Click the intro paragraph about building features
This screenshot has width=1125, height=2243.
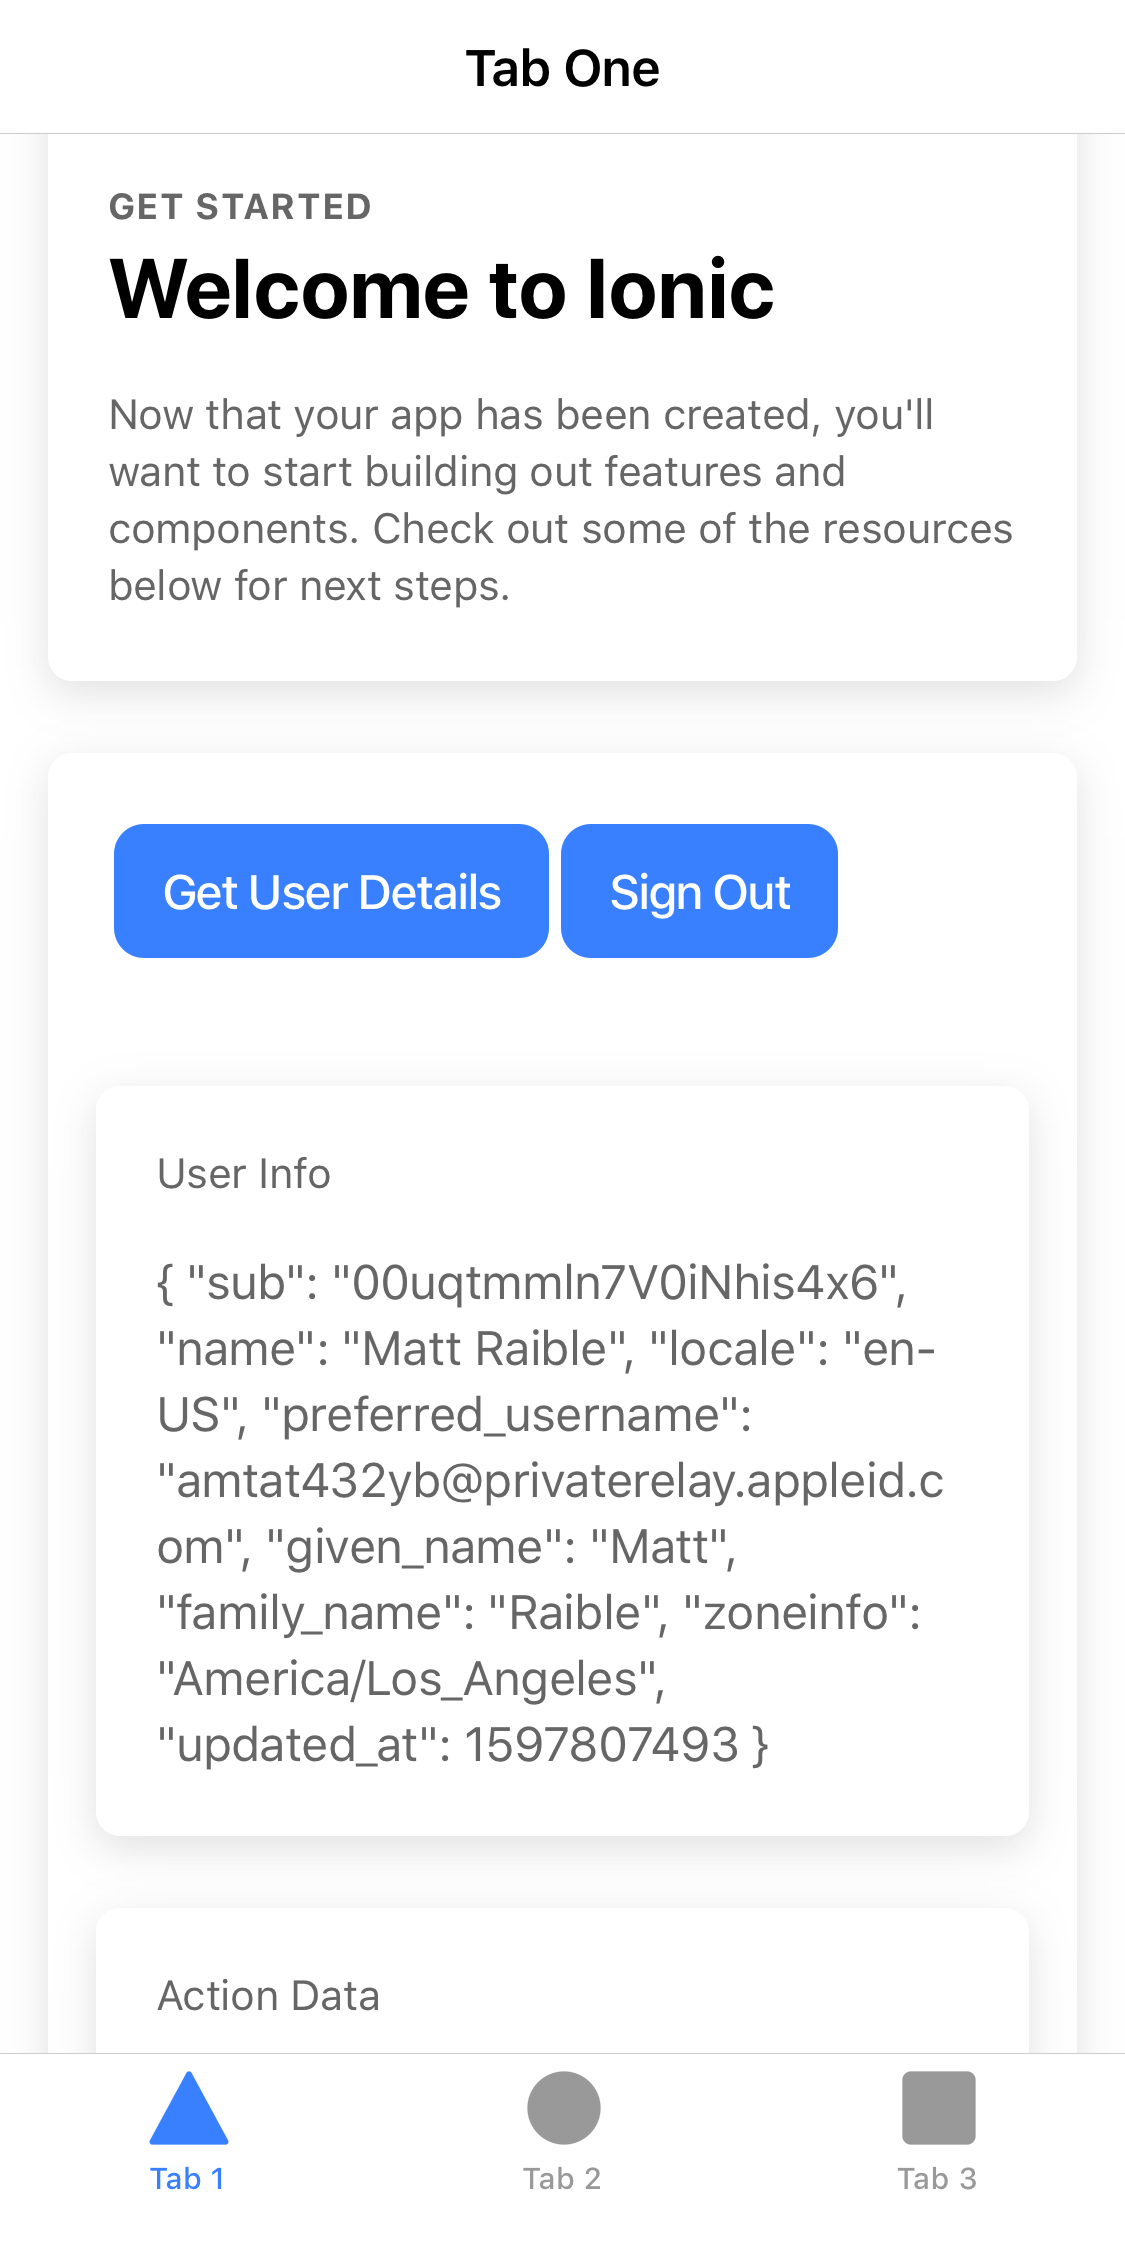(x=560, y=500)
